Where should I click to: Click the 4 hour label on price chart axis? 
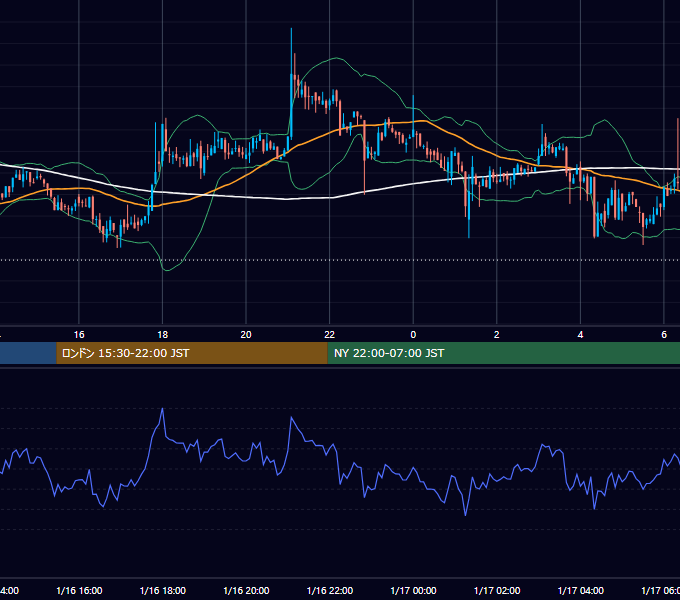580,334
